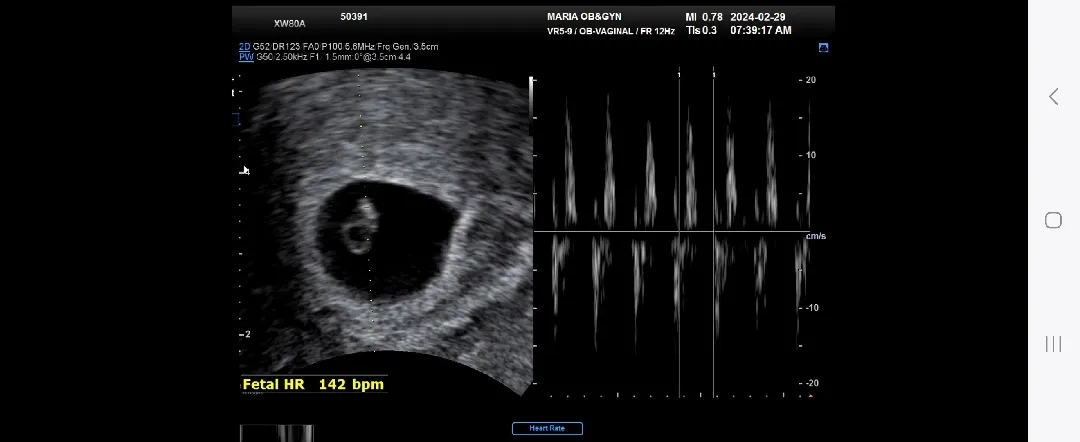The width and height of the screenshot is (1080, 442).
Task: Tap the Android back navigation arrow
Action: tap(1053, 97)
